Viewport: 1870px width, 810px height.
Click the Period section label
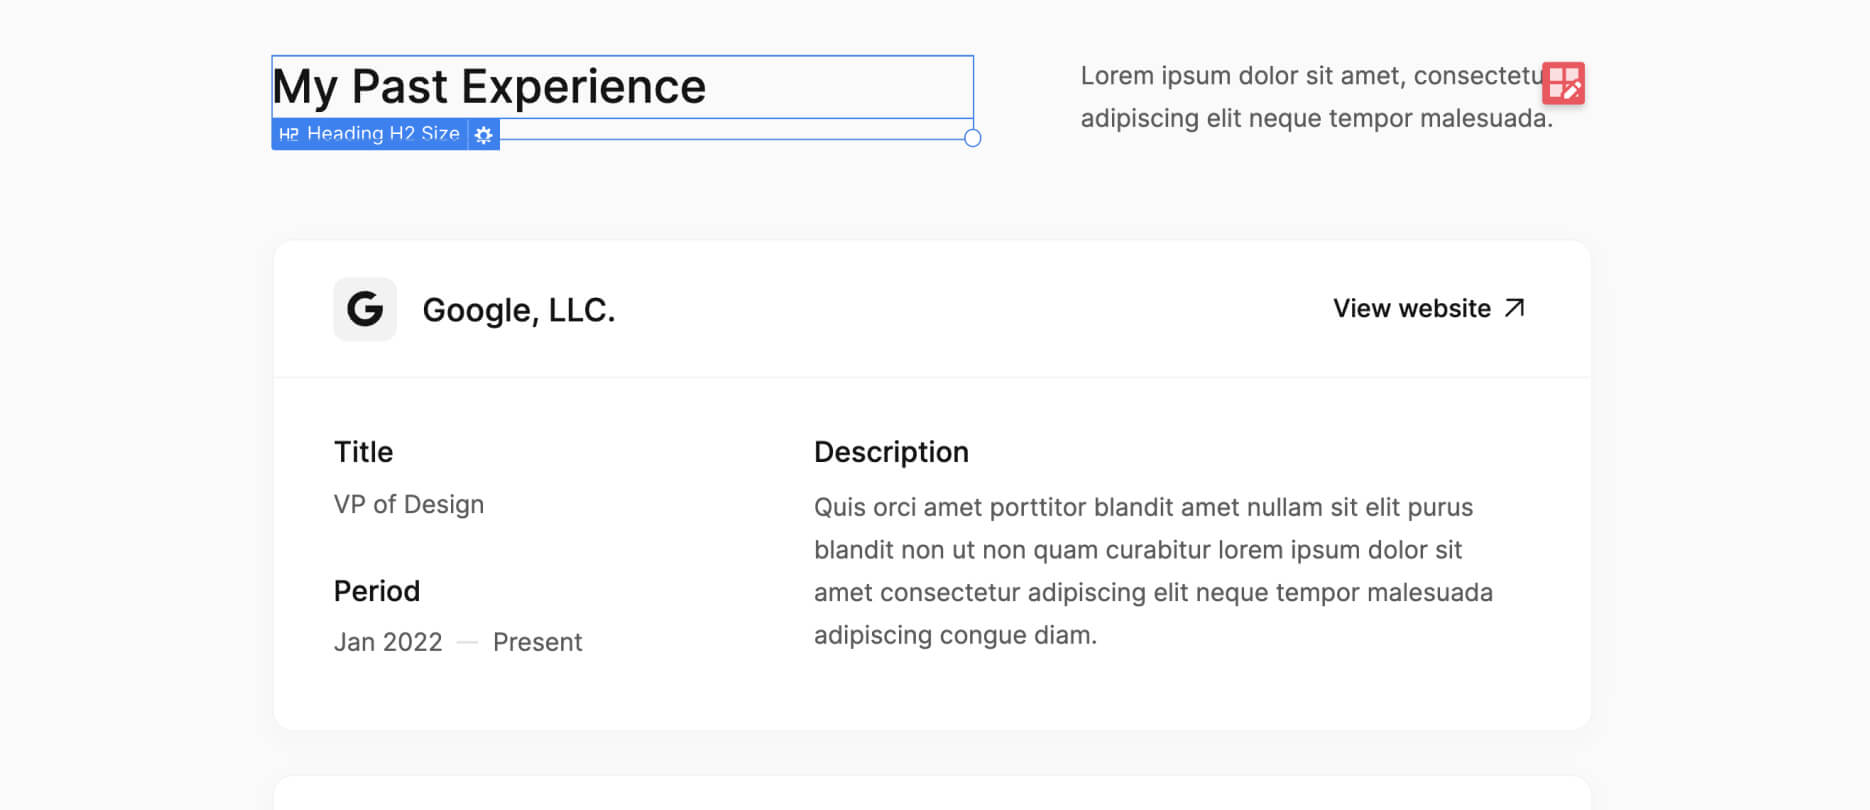pyautogui.click(x=377, y=590)
